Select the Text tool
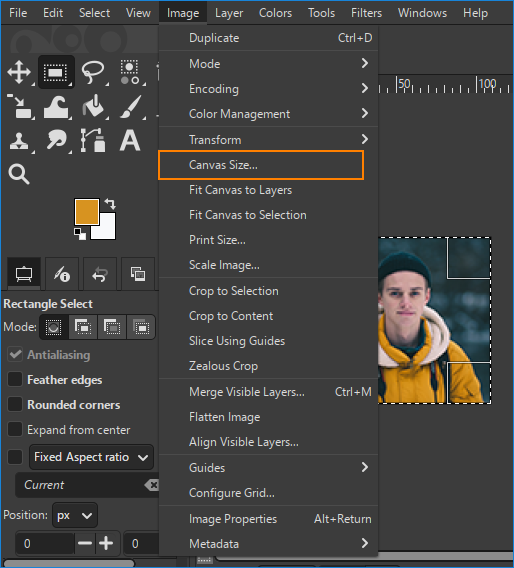 coord(130,141)
